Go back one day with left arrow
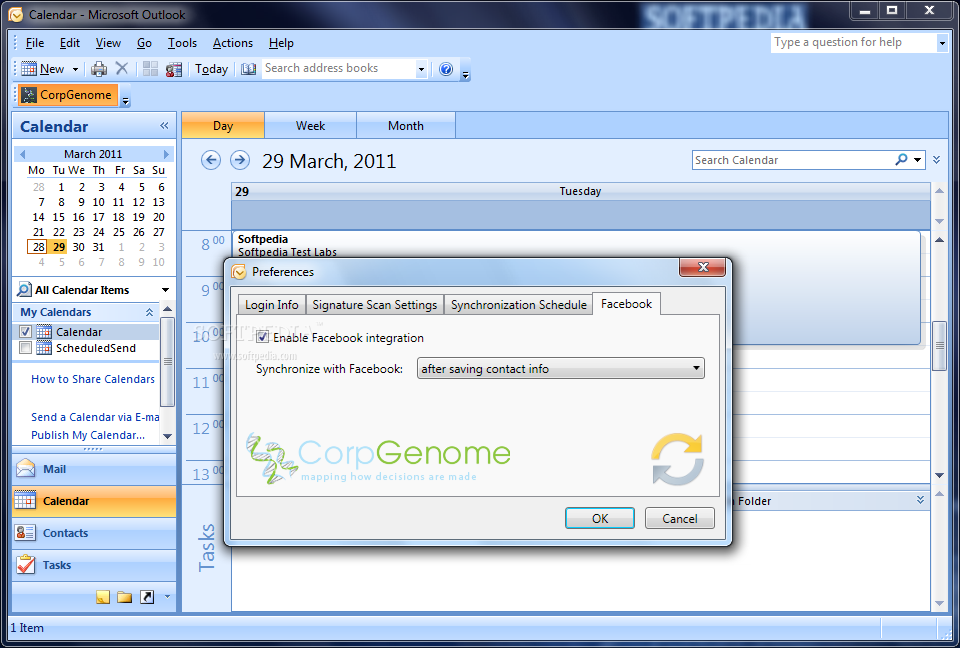The image size is (960, 648). tap(211, 160)
